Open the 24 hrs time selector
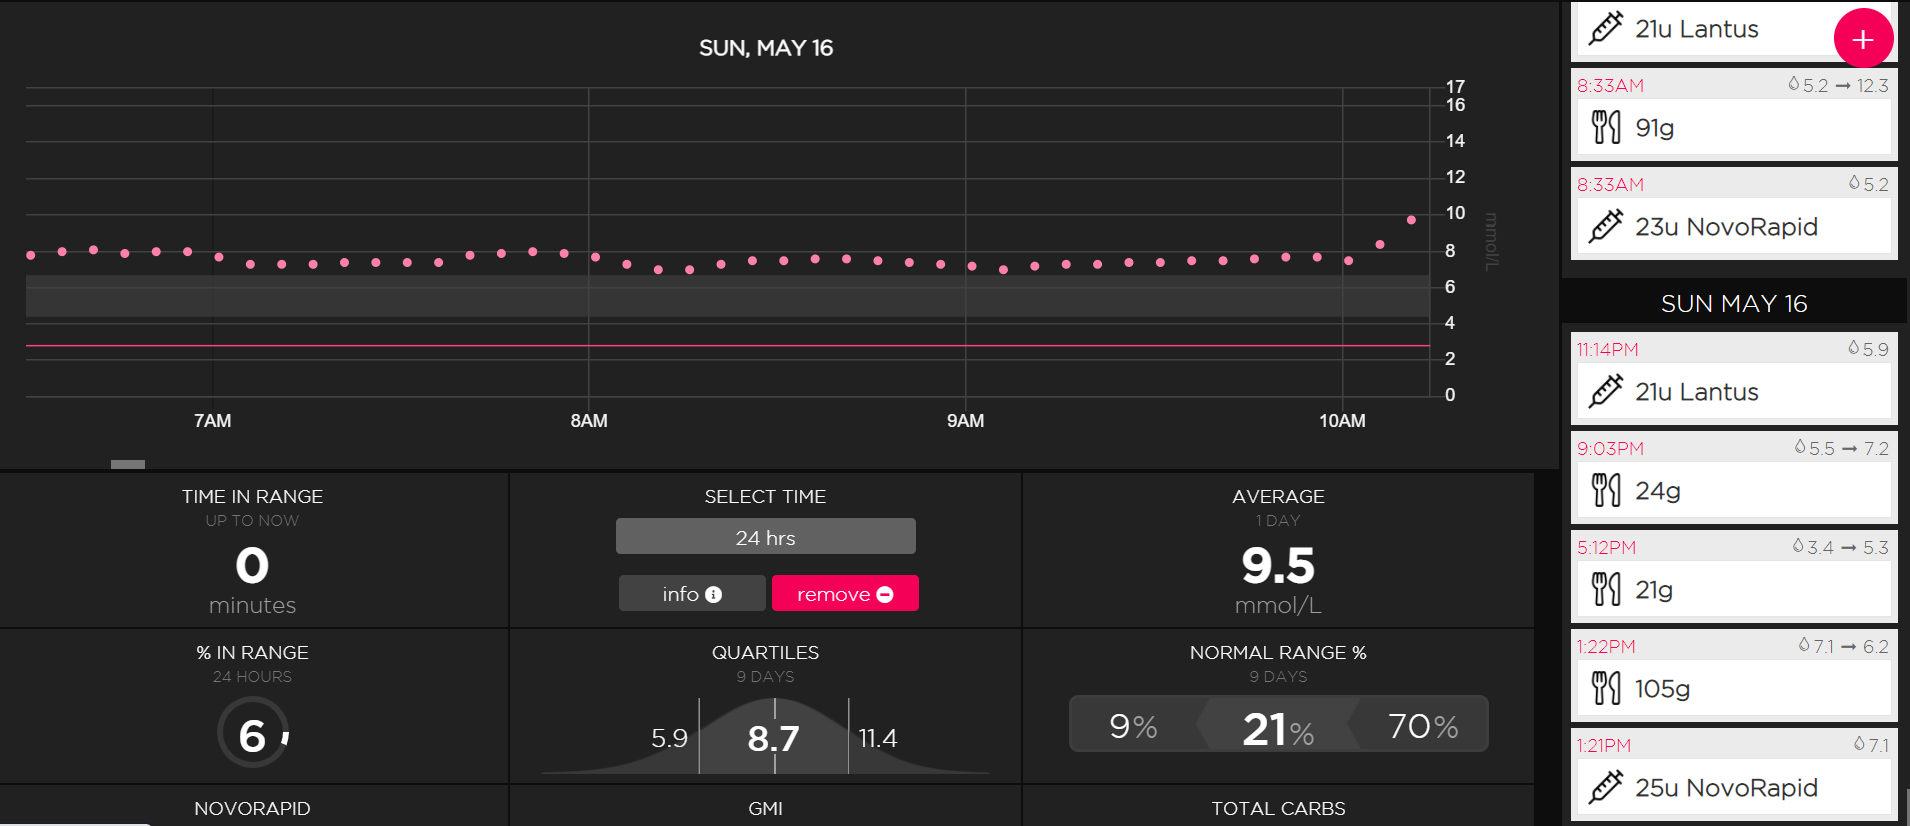 765,537
